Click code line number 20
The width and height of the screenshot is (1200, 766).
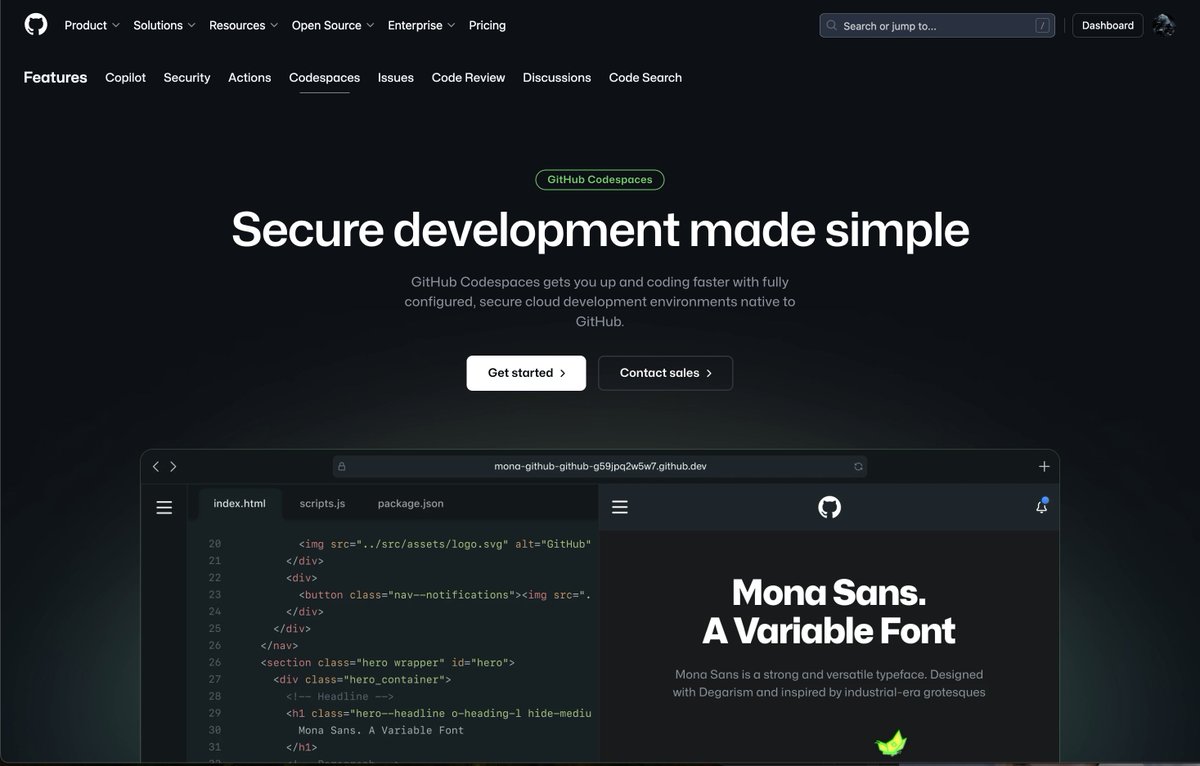tap(214, 544)
